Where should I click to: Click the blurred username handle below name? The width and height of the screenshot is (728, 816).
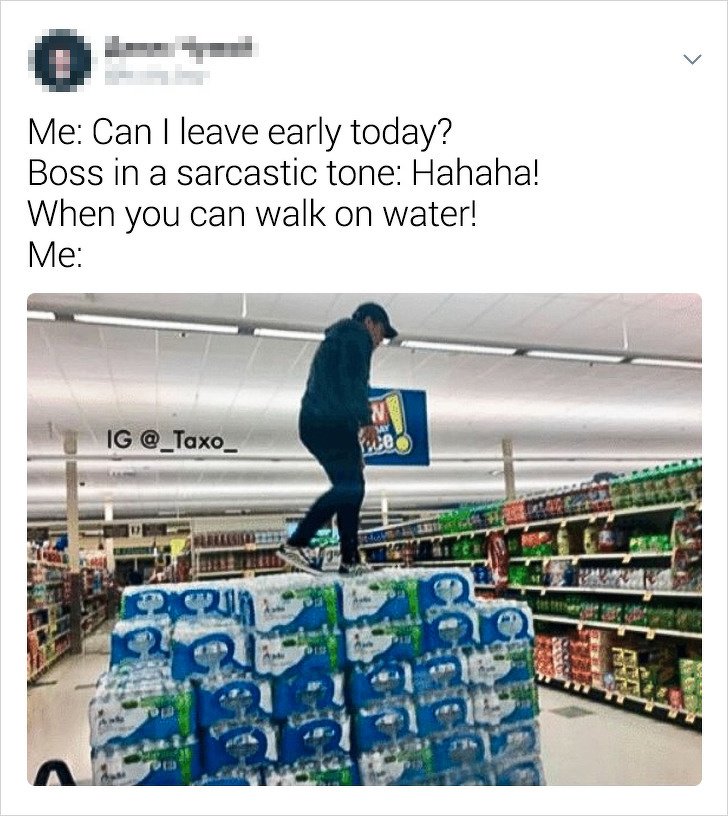click(x=156, y=76)
